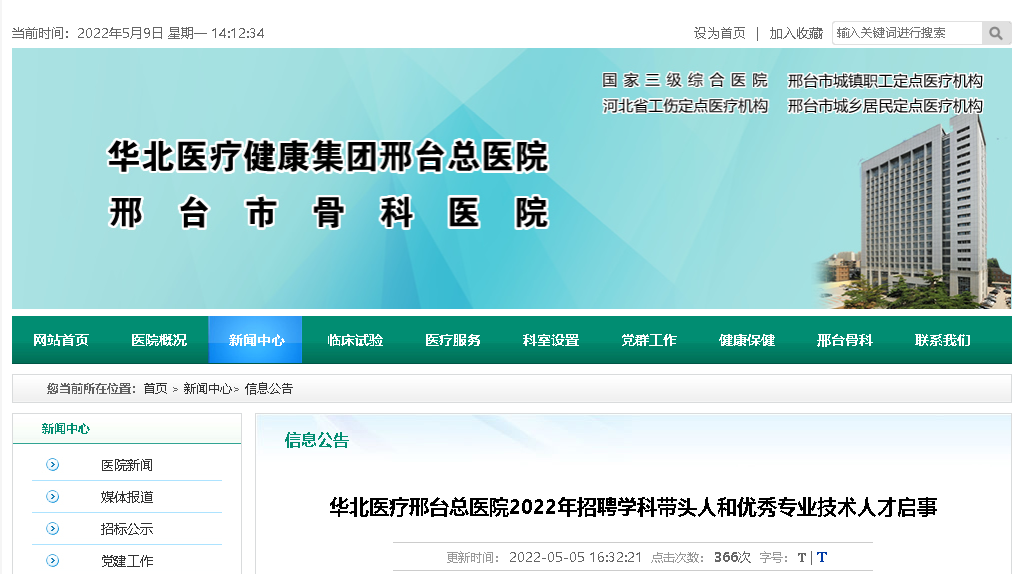Click 设为首页 link at top
The image size is (1018, 574).
[x=720, y=33]
